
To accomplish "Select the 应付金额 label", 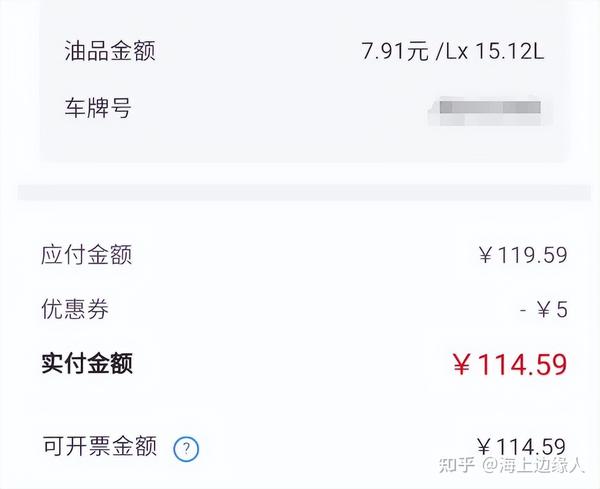I will click(x=86, y=255).
